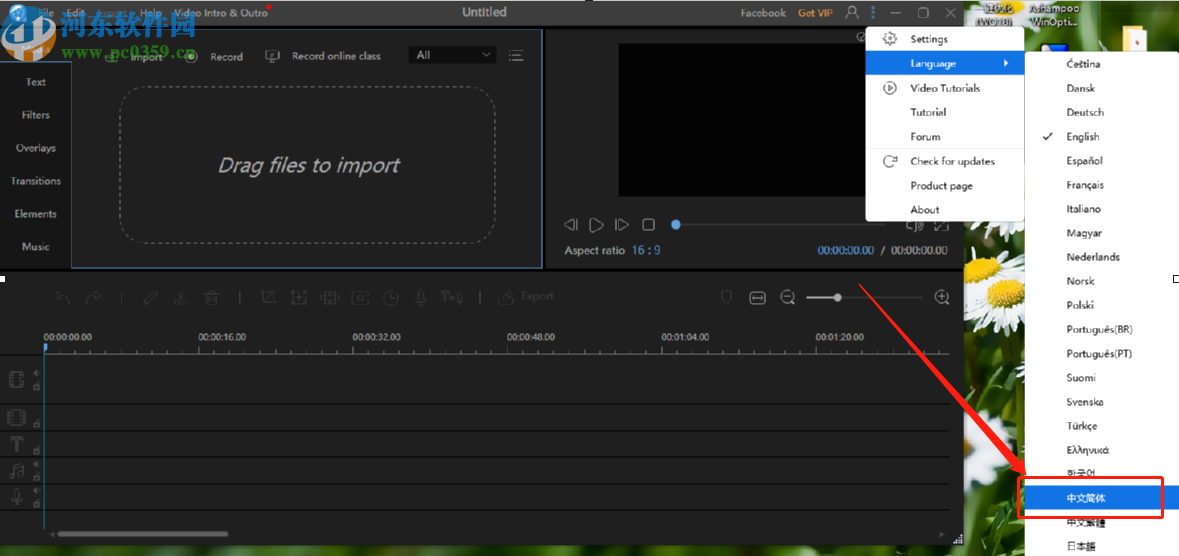The height and width of the screenshot is (556, 1179).
Task: Select 中文简体 language
Action: [x=1102, y=498]
